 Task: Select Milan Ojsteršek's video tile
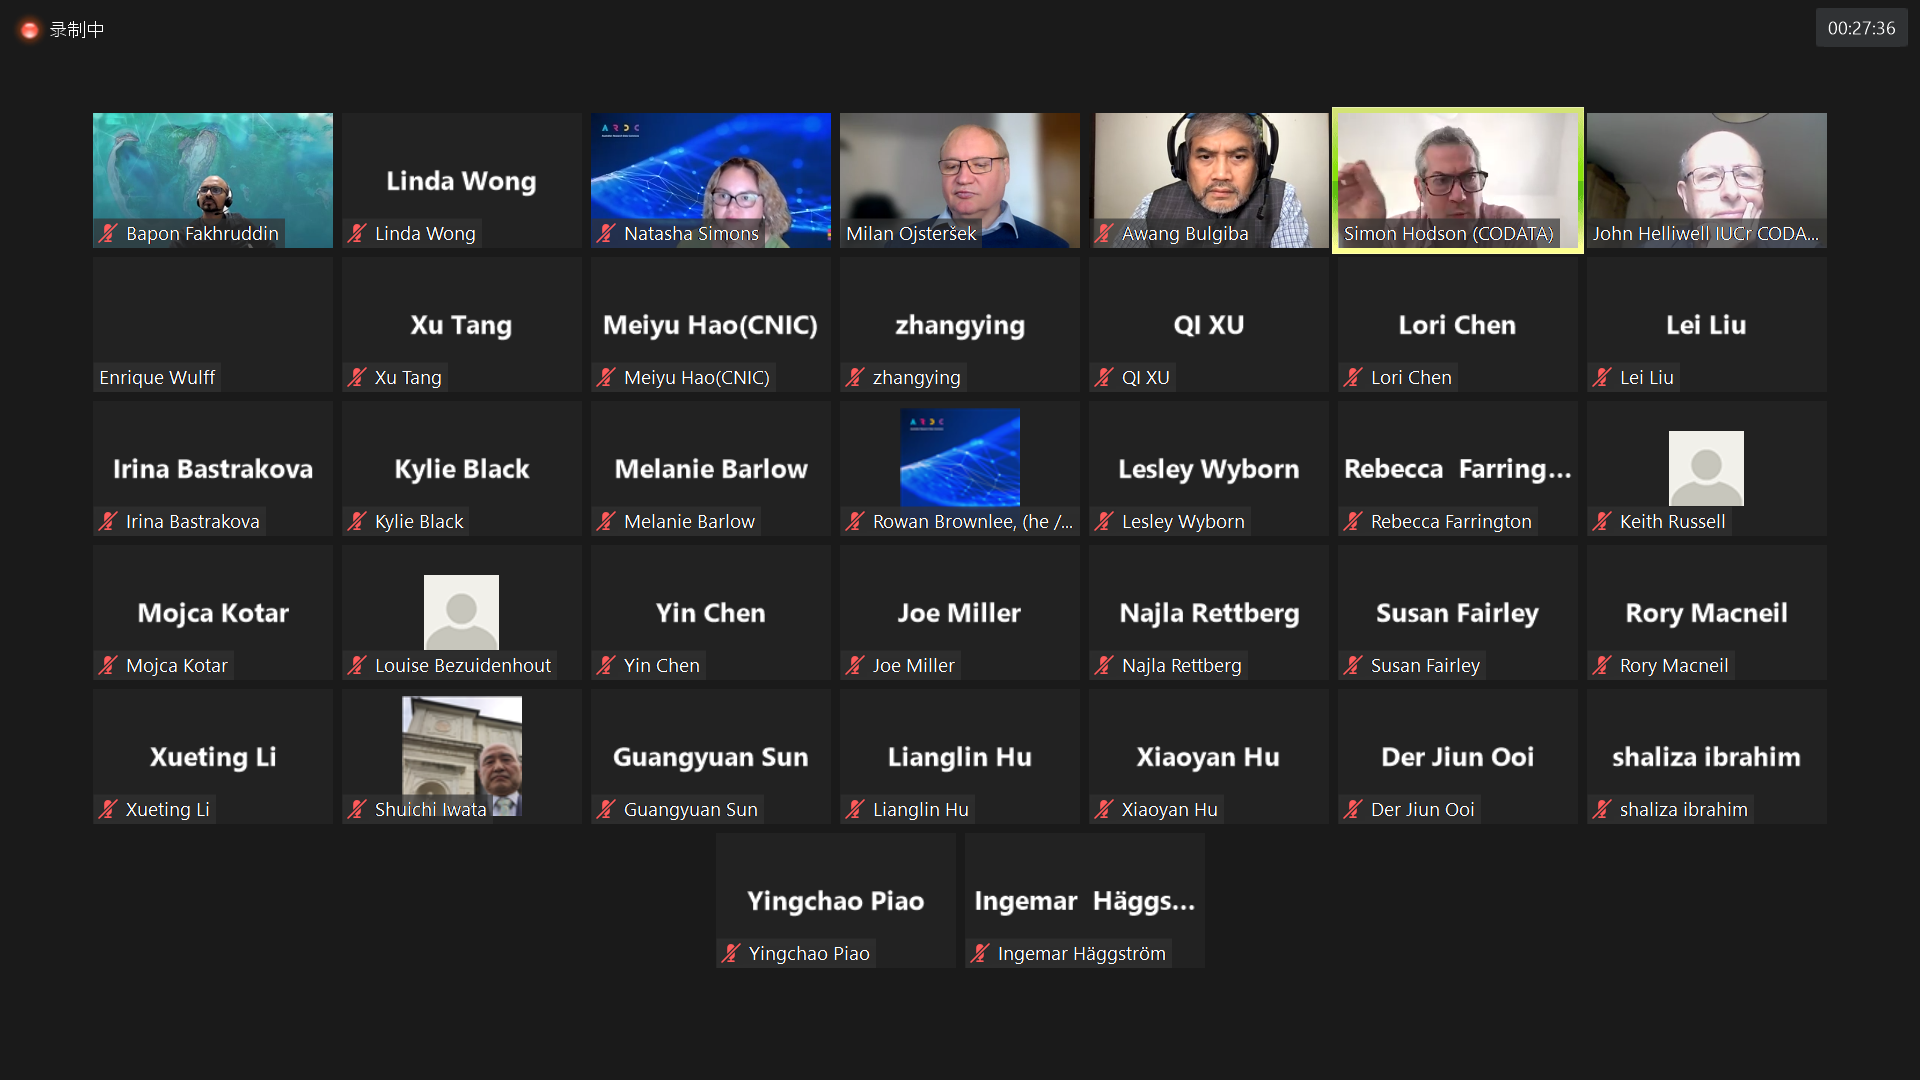960,180
